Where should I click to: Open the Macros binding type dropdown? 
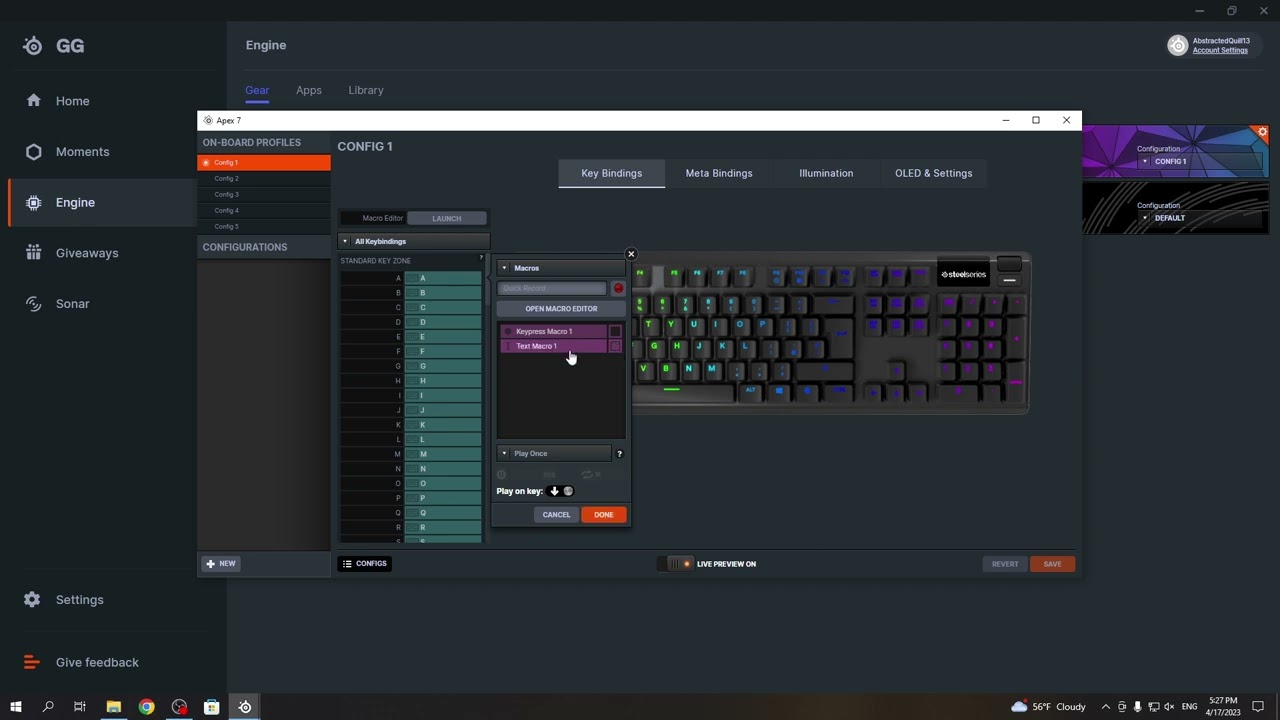pos(561,268)
